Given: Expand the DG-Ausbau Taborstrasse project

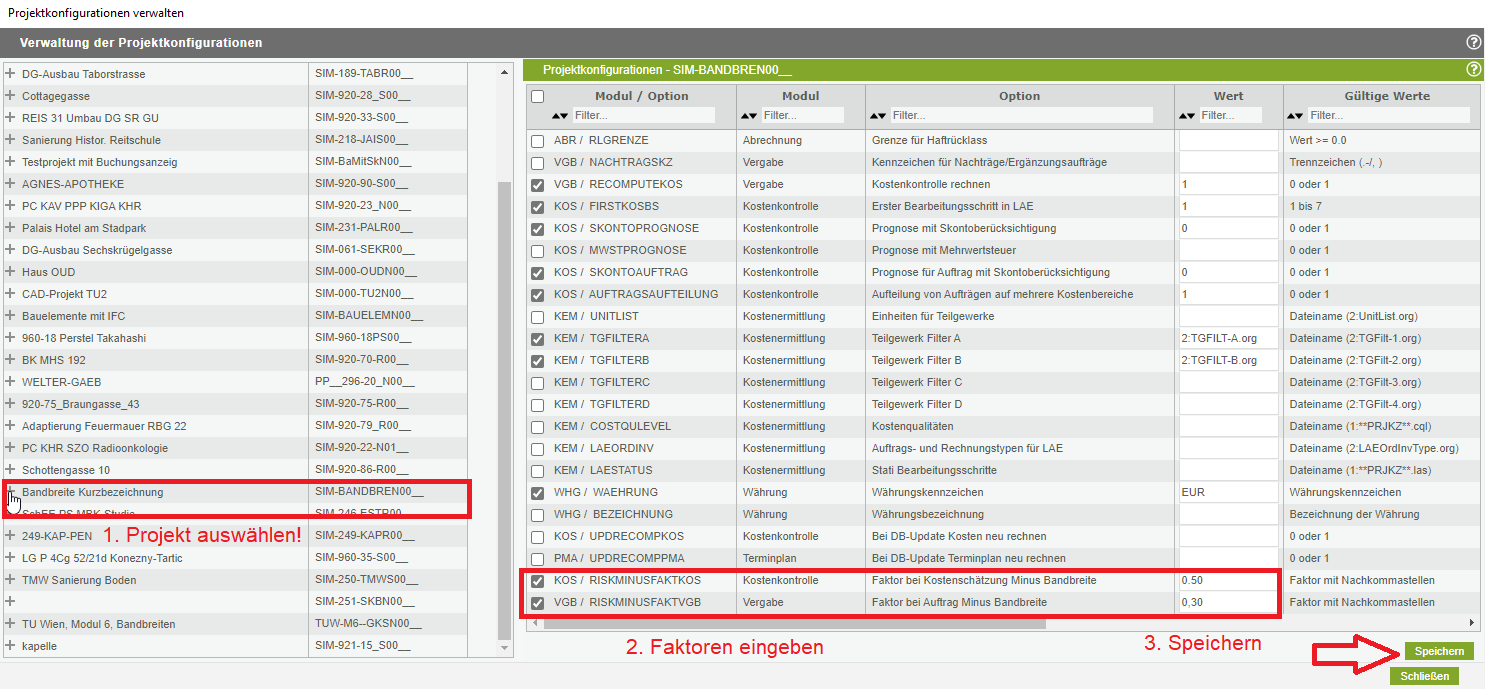Looking at the screenshot, I should point(11,74).
